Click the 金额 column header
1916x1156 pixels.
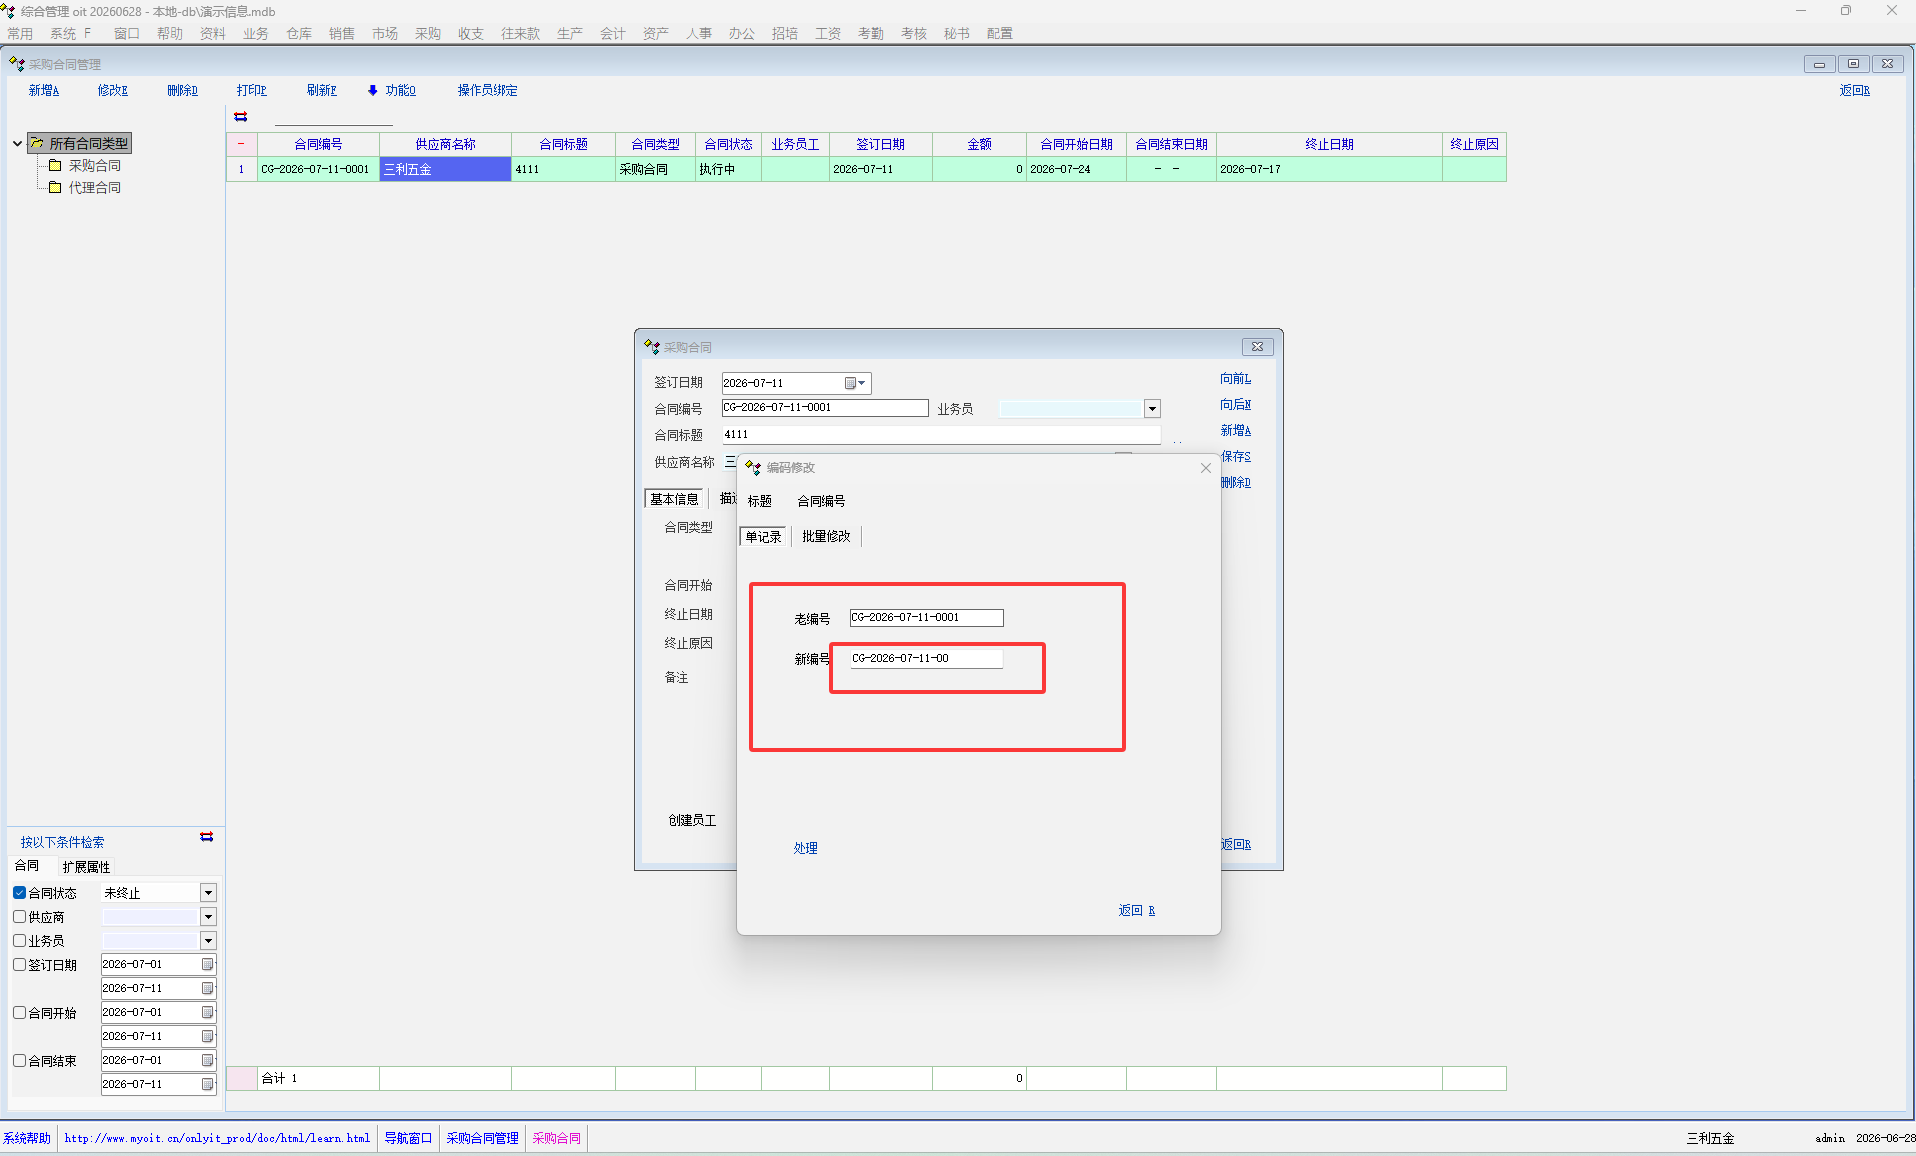point(979,144)
